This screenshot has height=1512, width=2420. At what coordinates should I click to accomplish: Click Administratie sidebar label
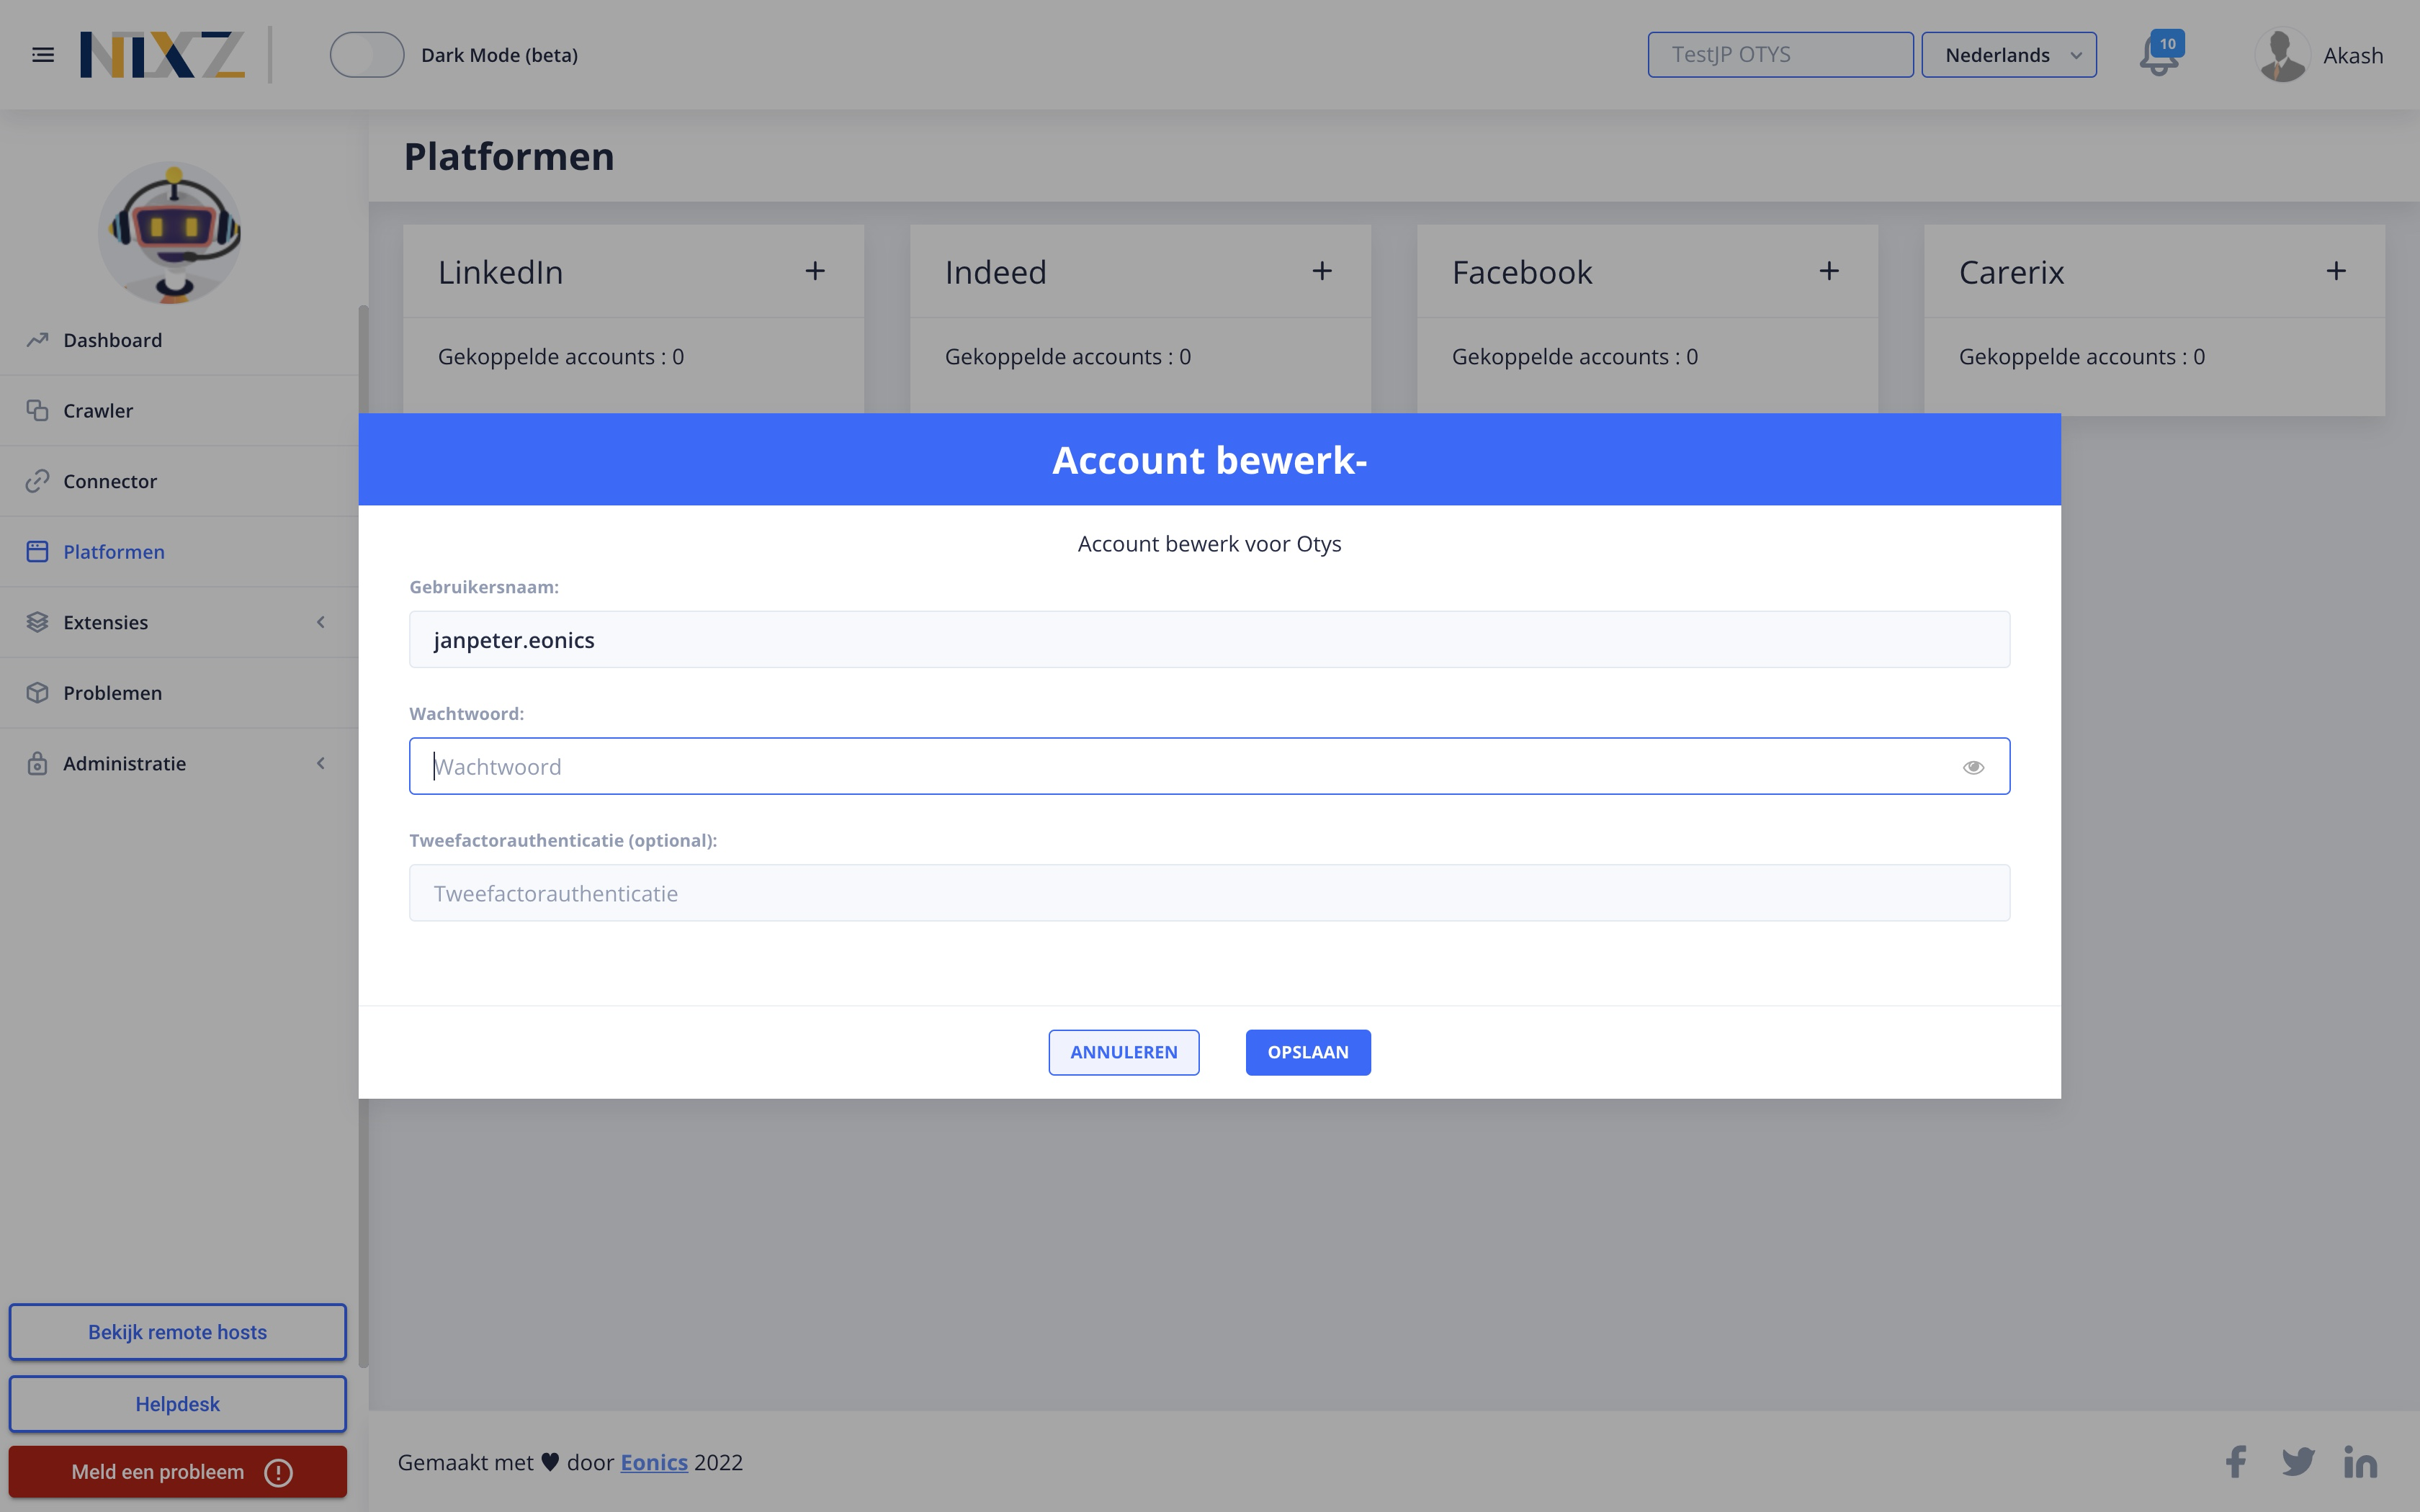pos(125,763)
